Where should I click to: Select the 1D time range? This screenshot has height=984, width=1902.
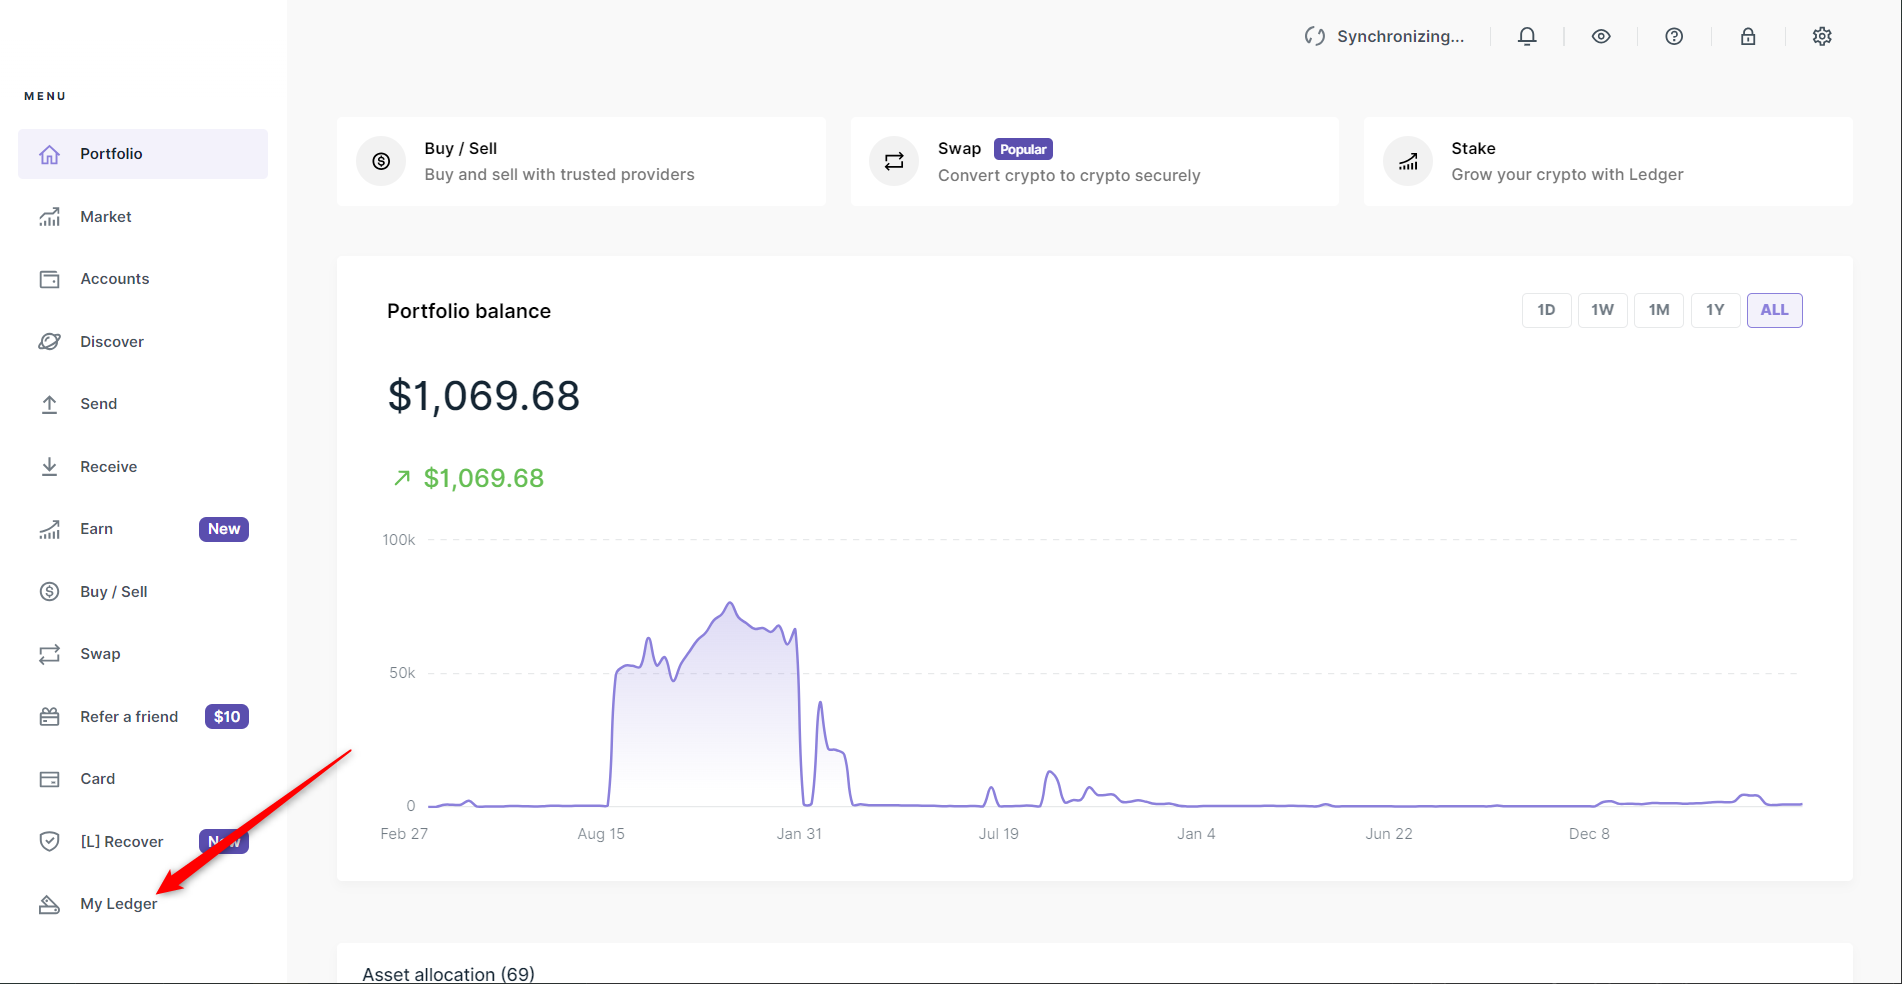pyautogui.click(x=1546, y=310)
